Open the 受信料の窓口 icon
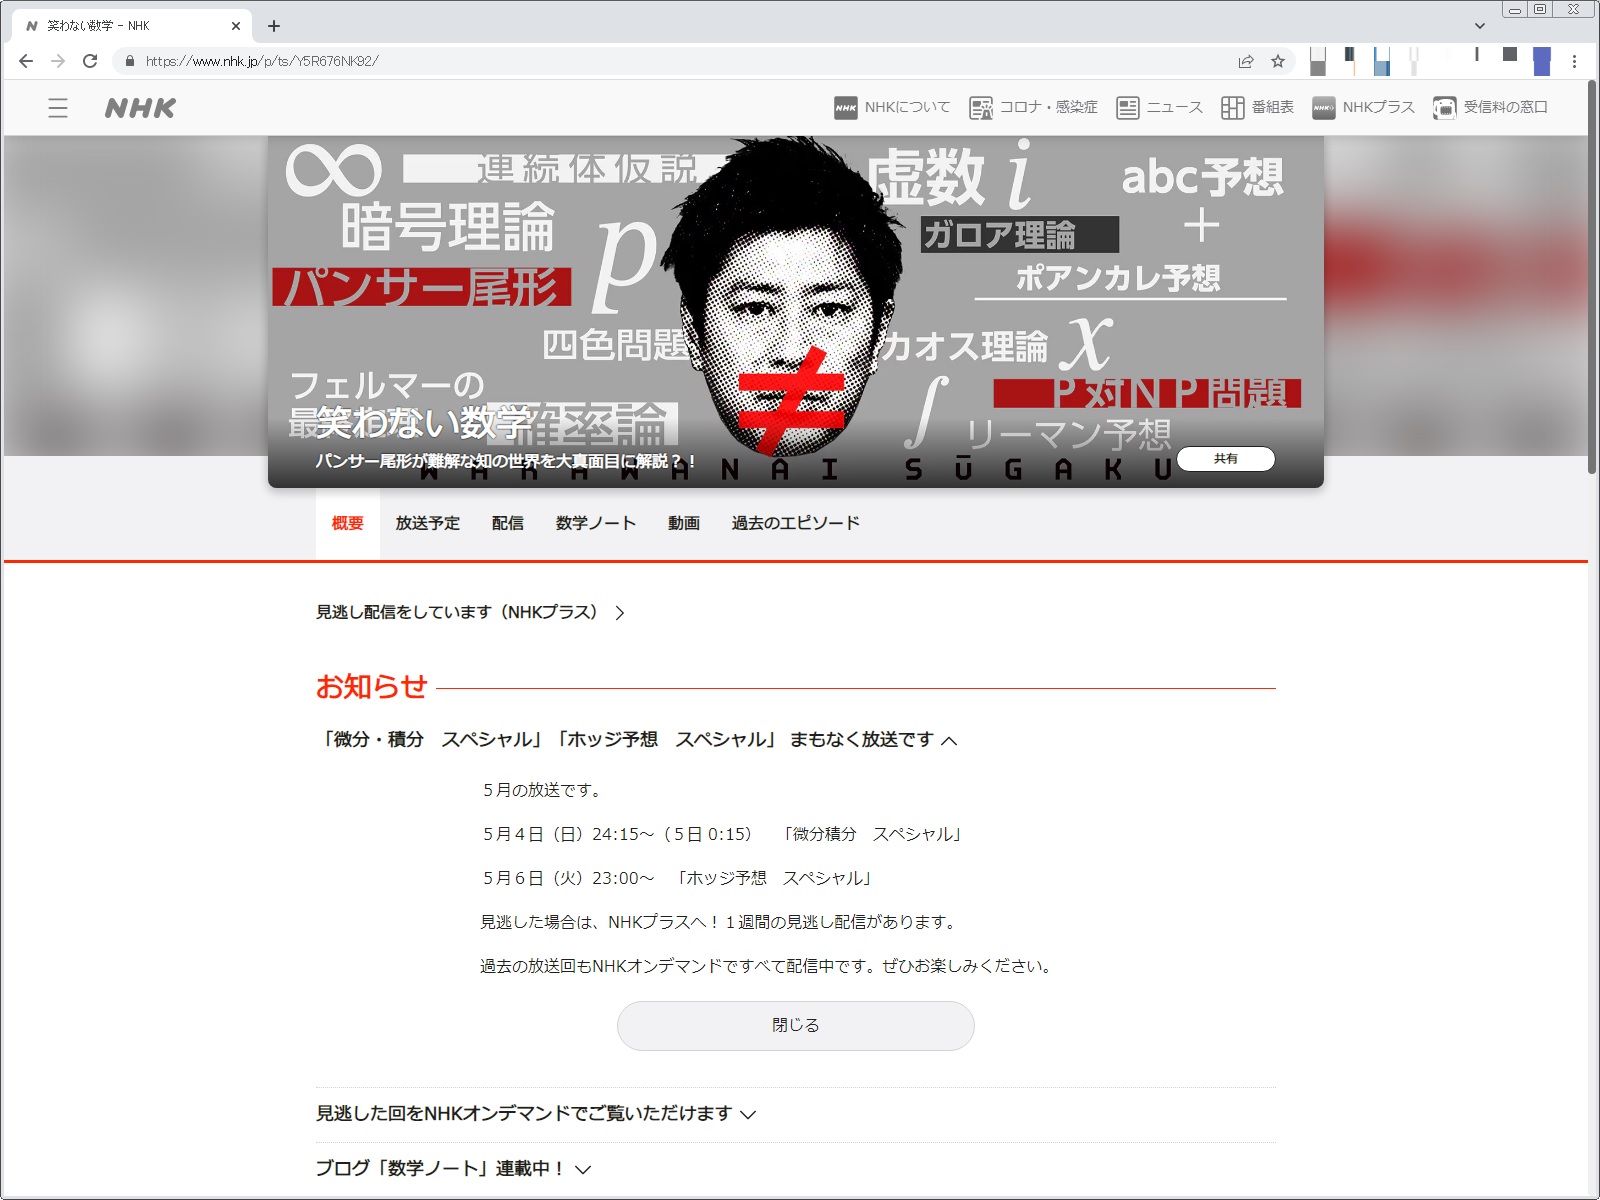This screenshot has width=1600, height=1200. (1444, 107)
